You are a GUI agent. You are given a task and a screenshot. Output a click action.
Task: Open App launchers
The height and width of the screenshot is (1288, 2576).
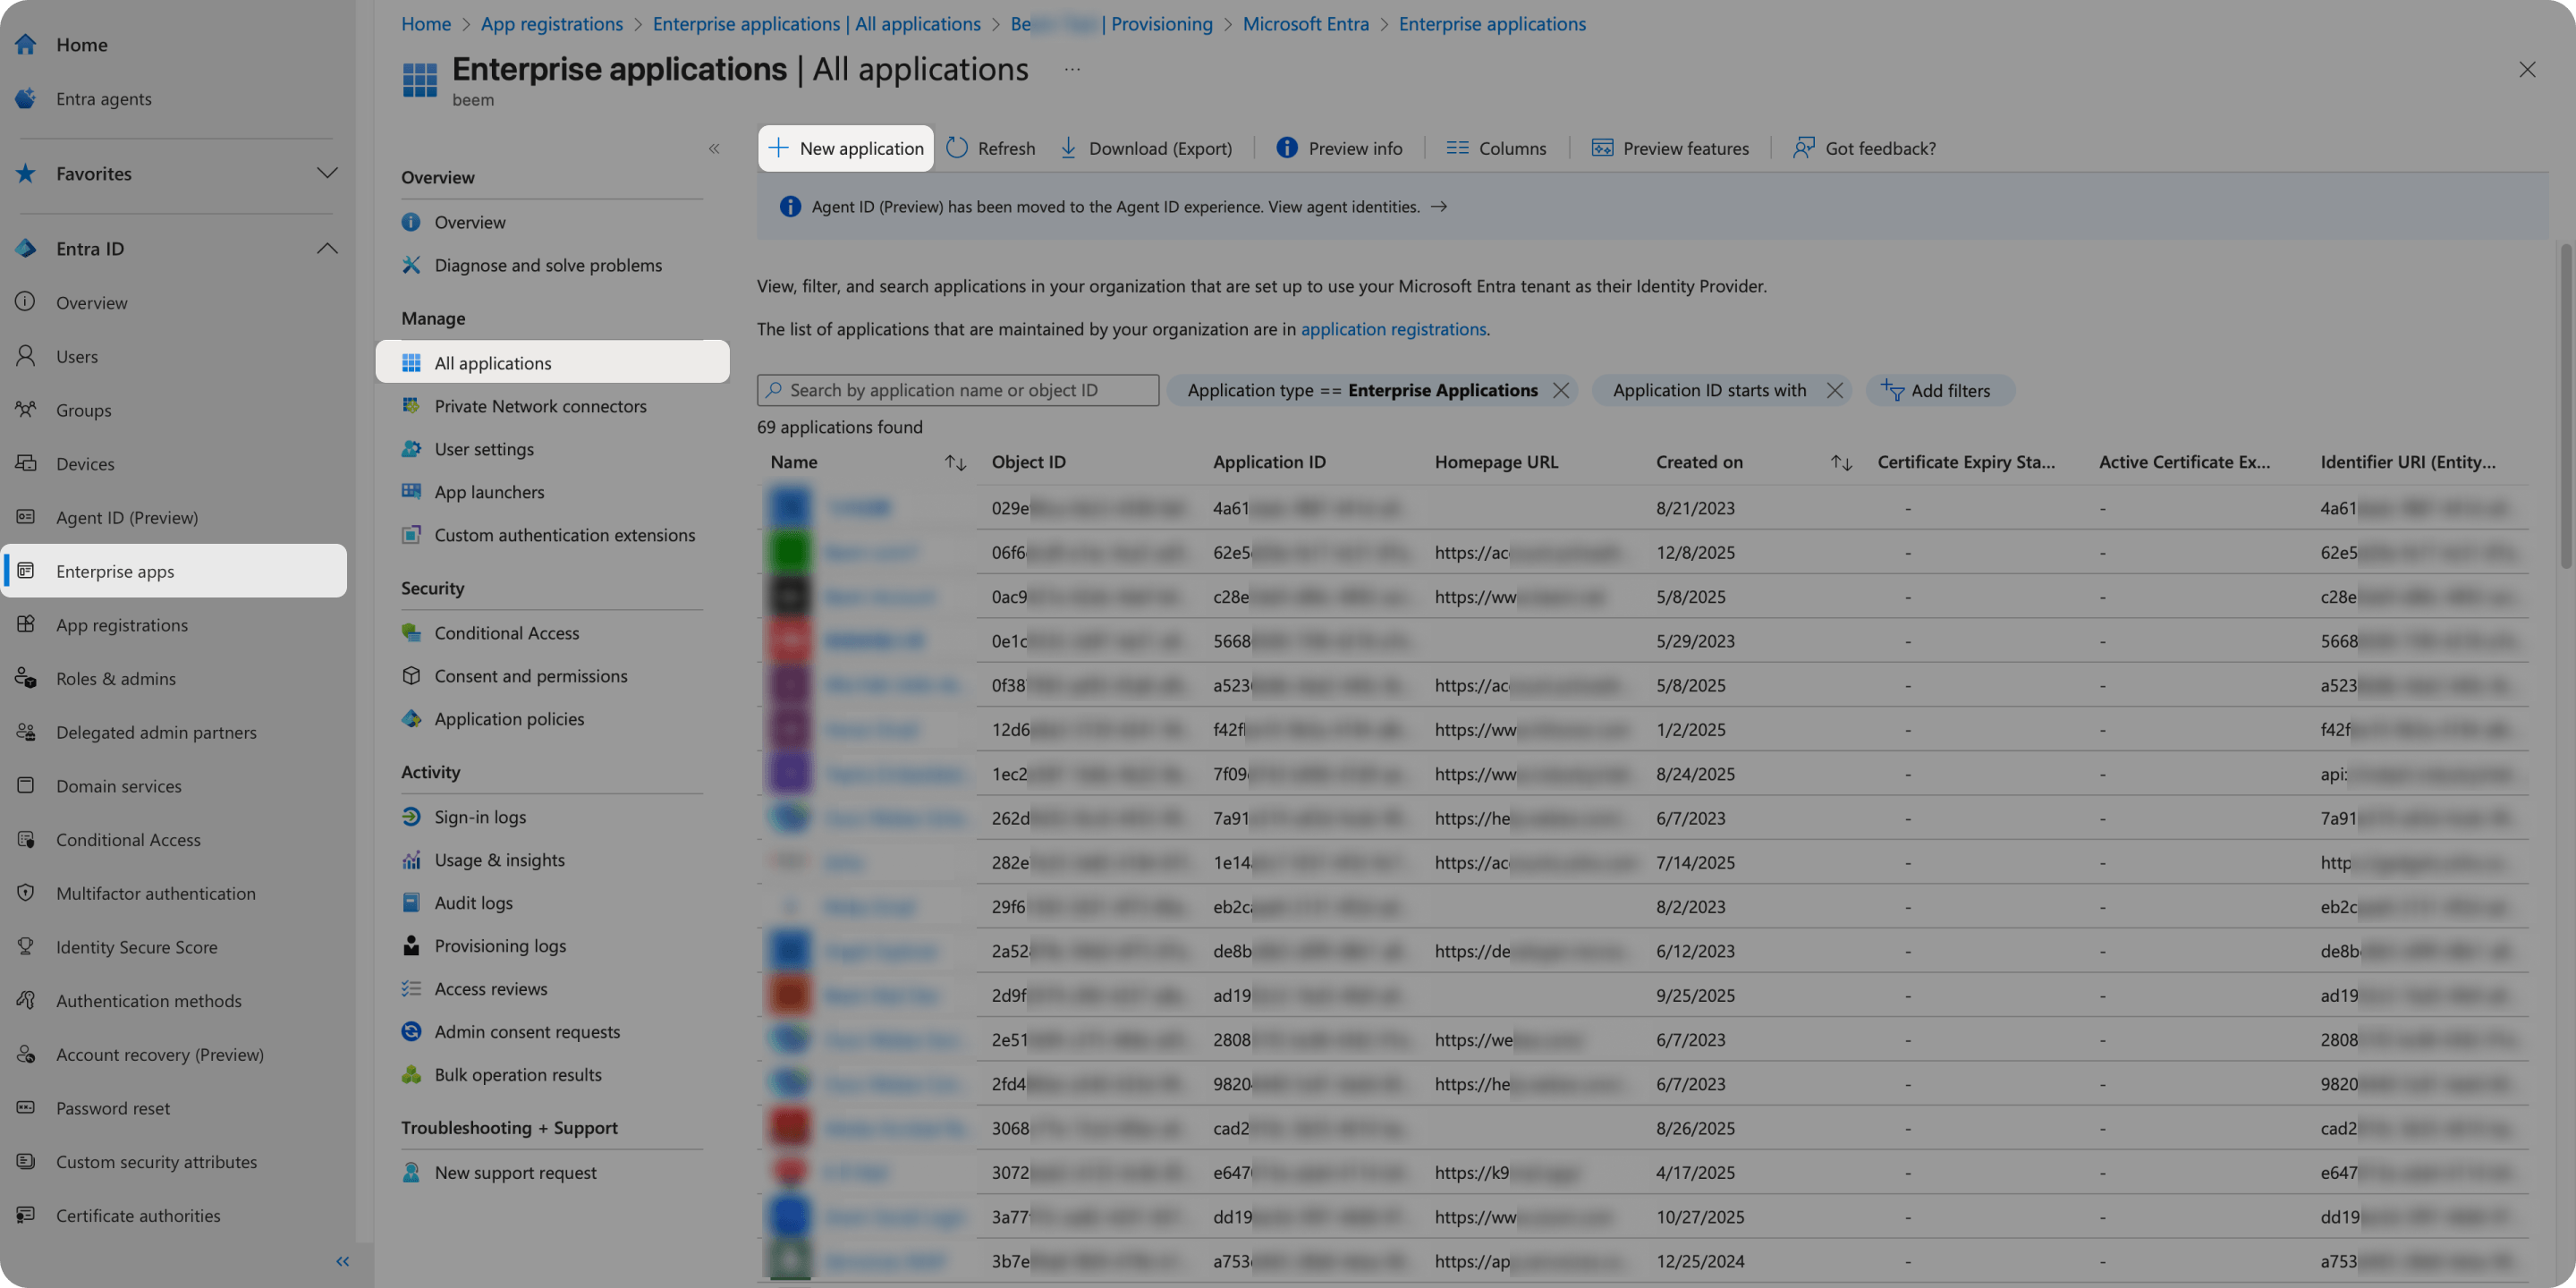pyautogui.click(x=489, y=492)
